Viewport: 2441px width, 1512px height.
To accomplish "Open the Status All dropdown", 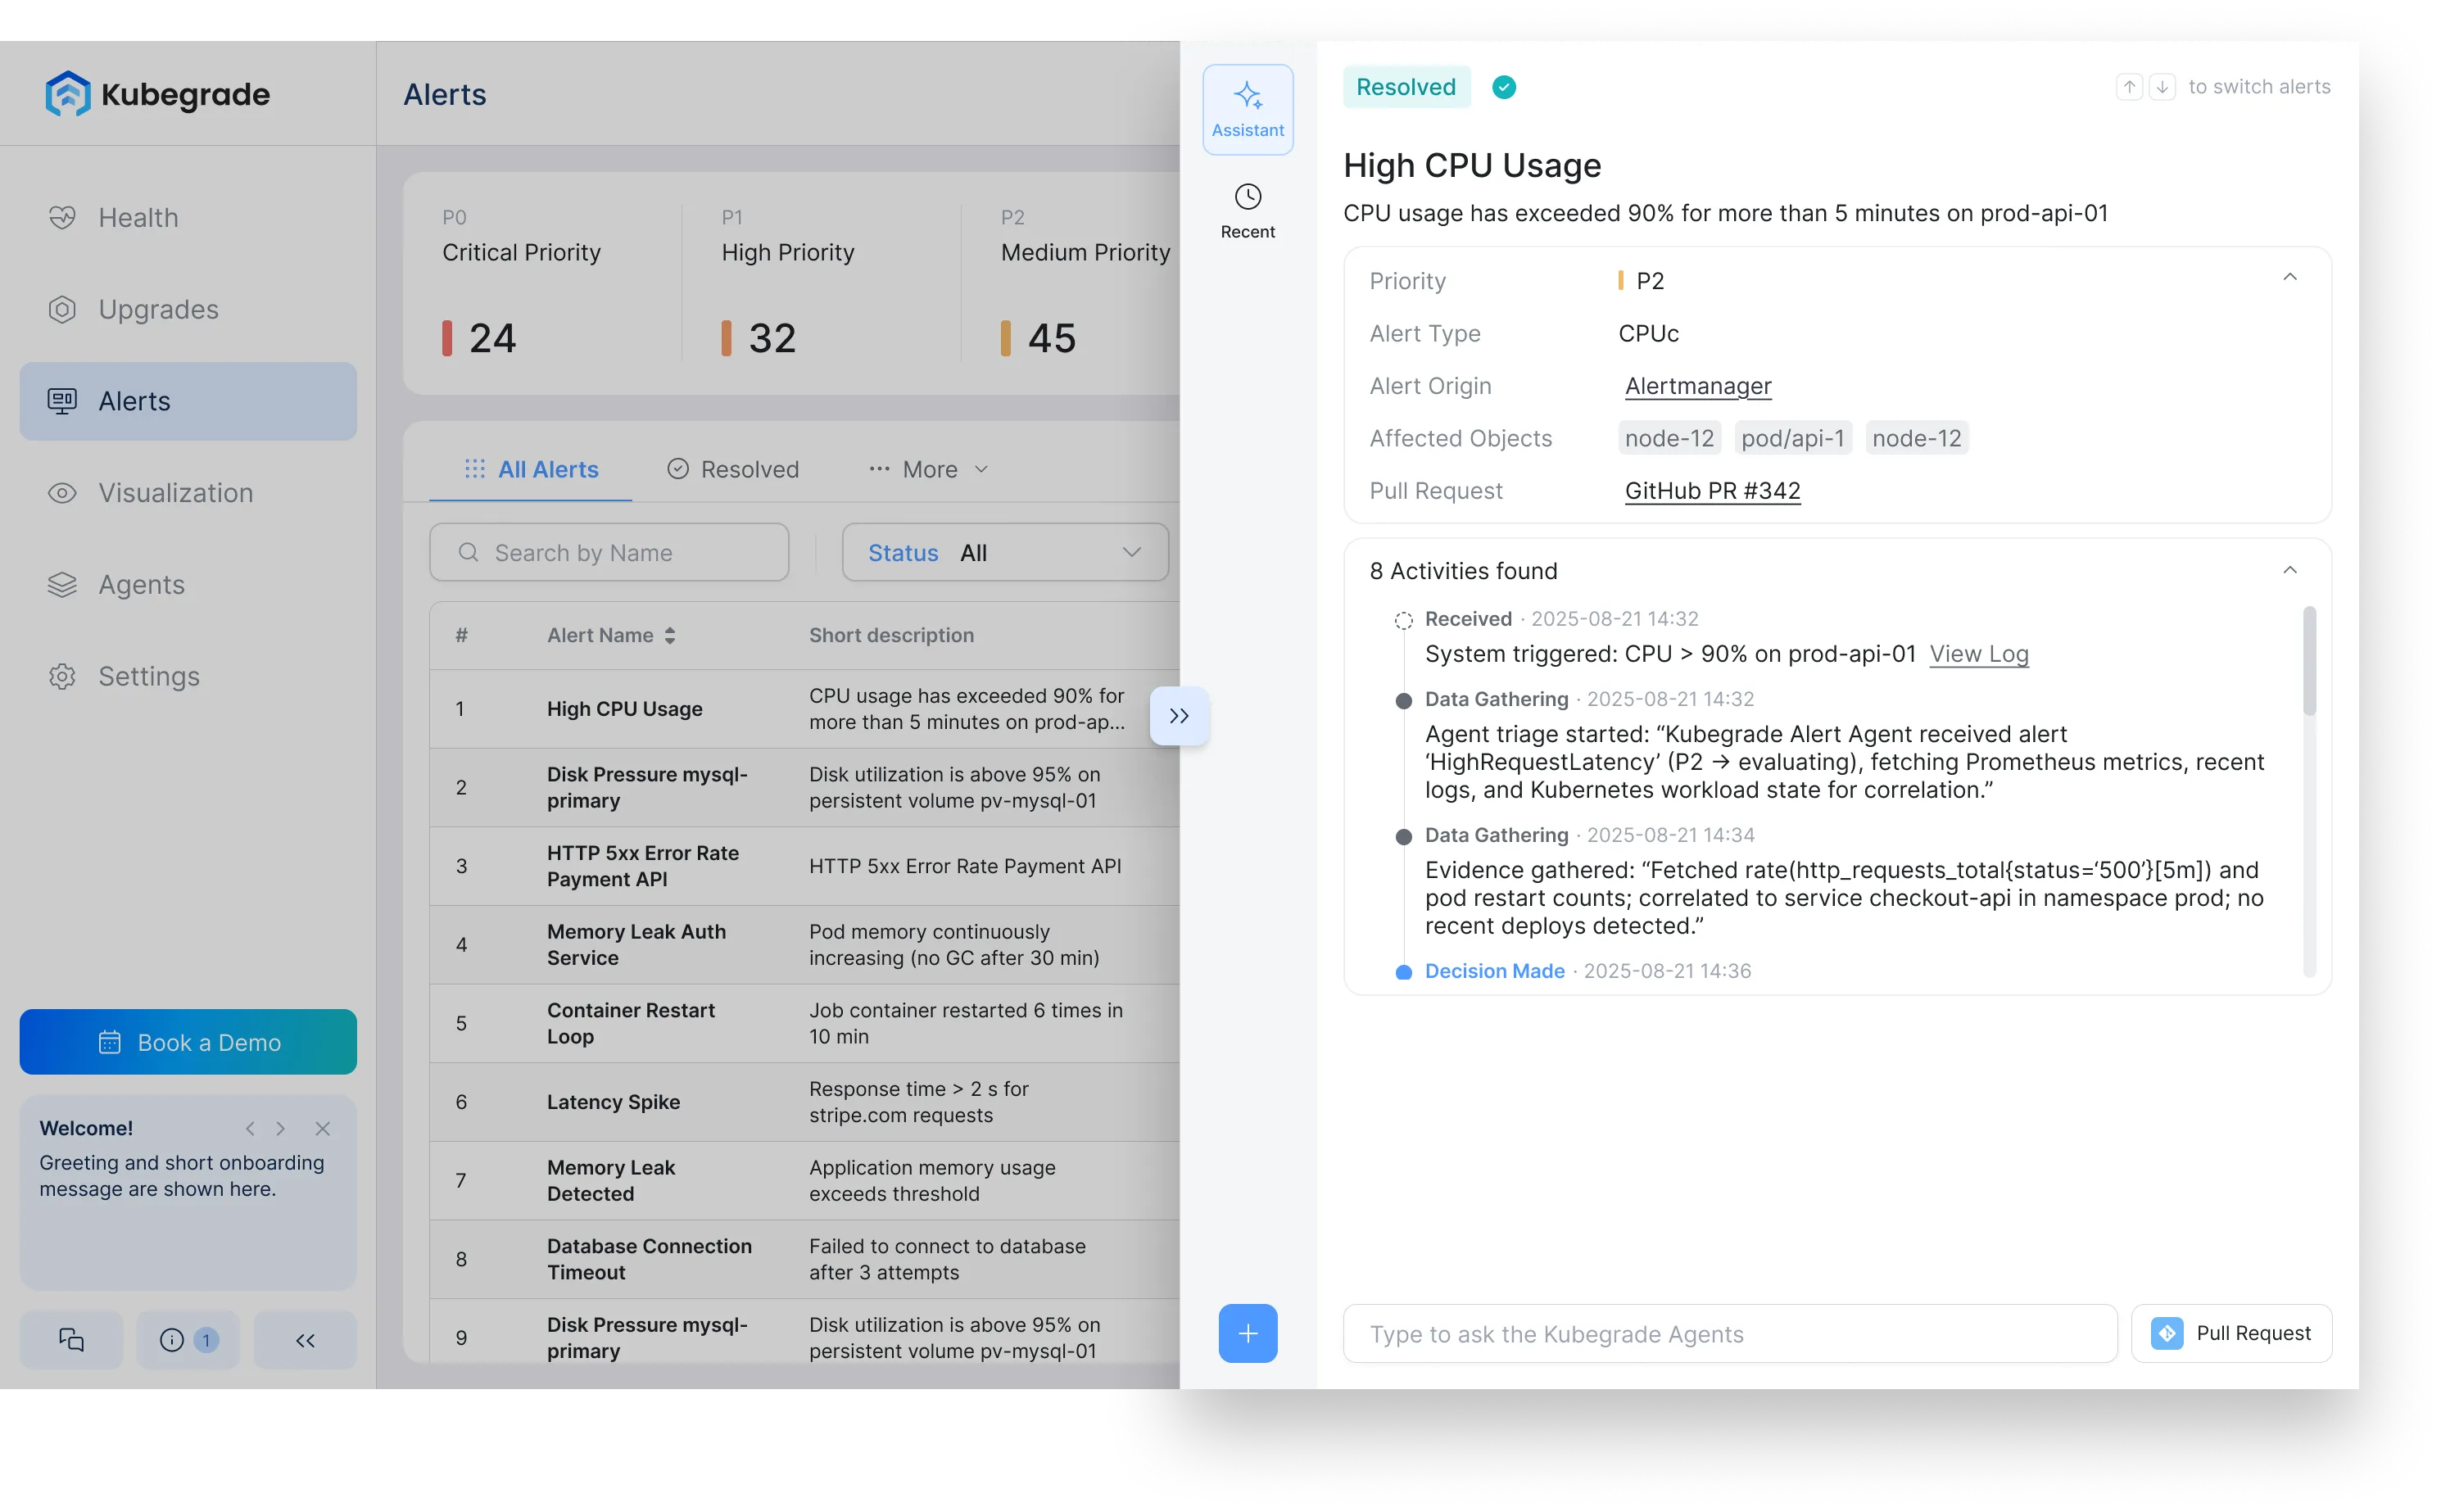I will point(1005,552).
